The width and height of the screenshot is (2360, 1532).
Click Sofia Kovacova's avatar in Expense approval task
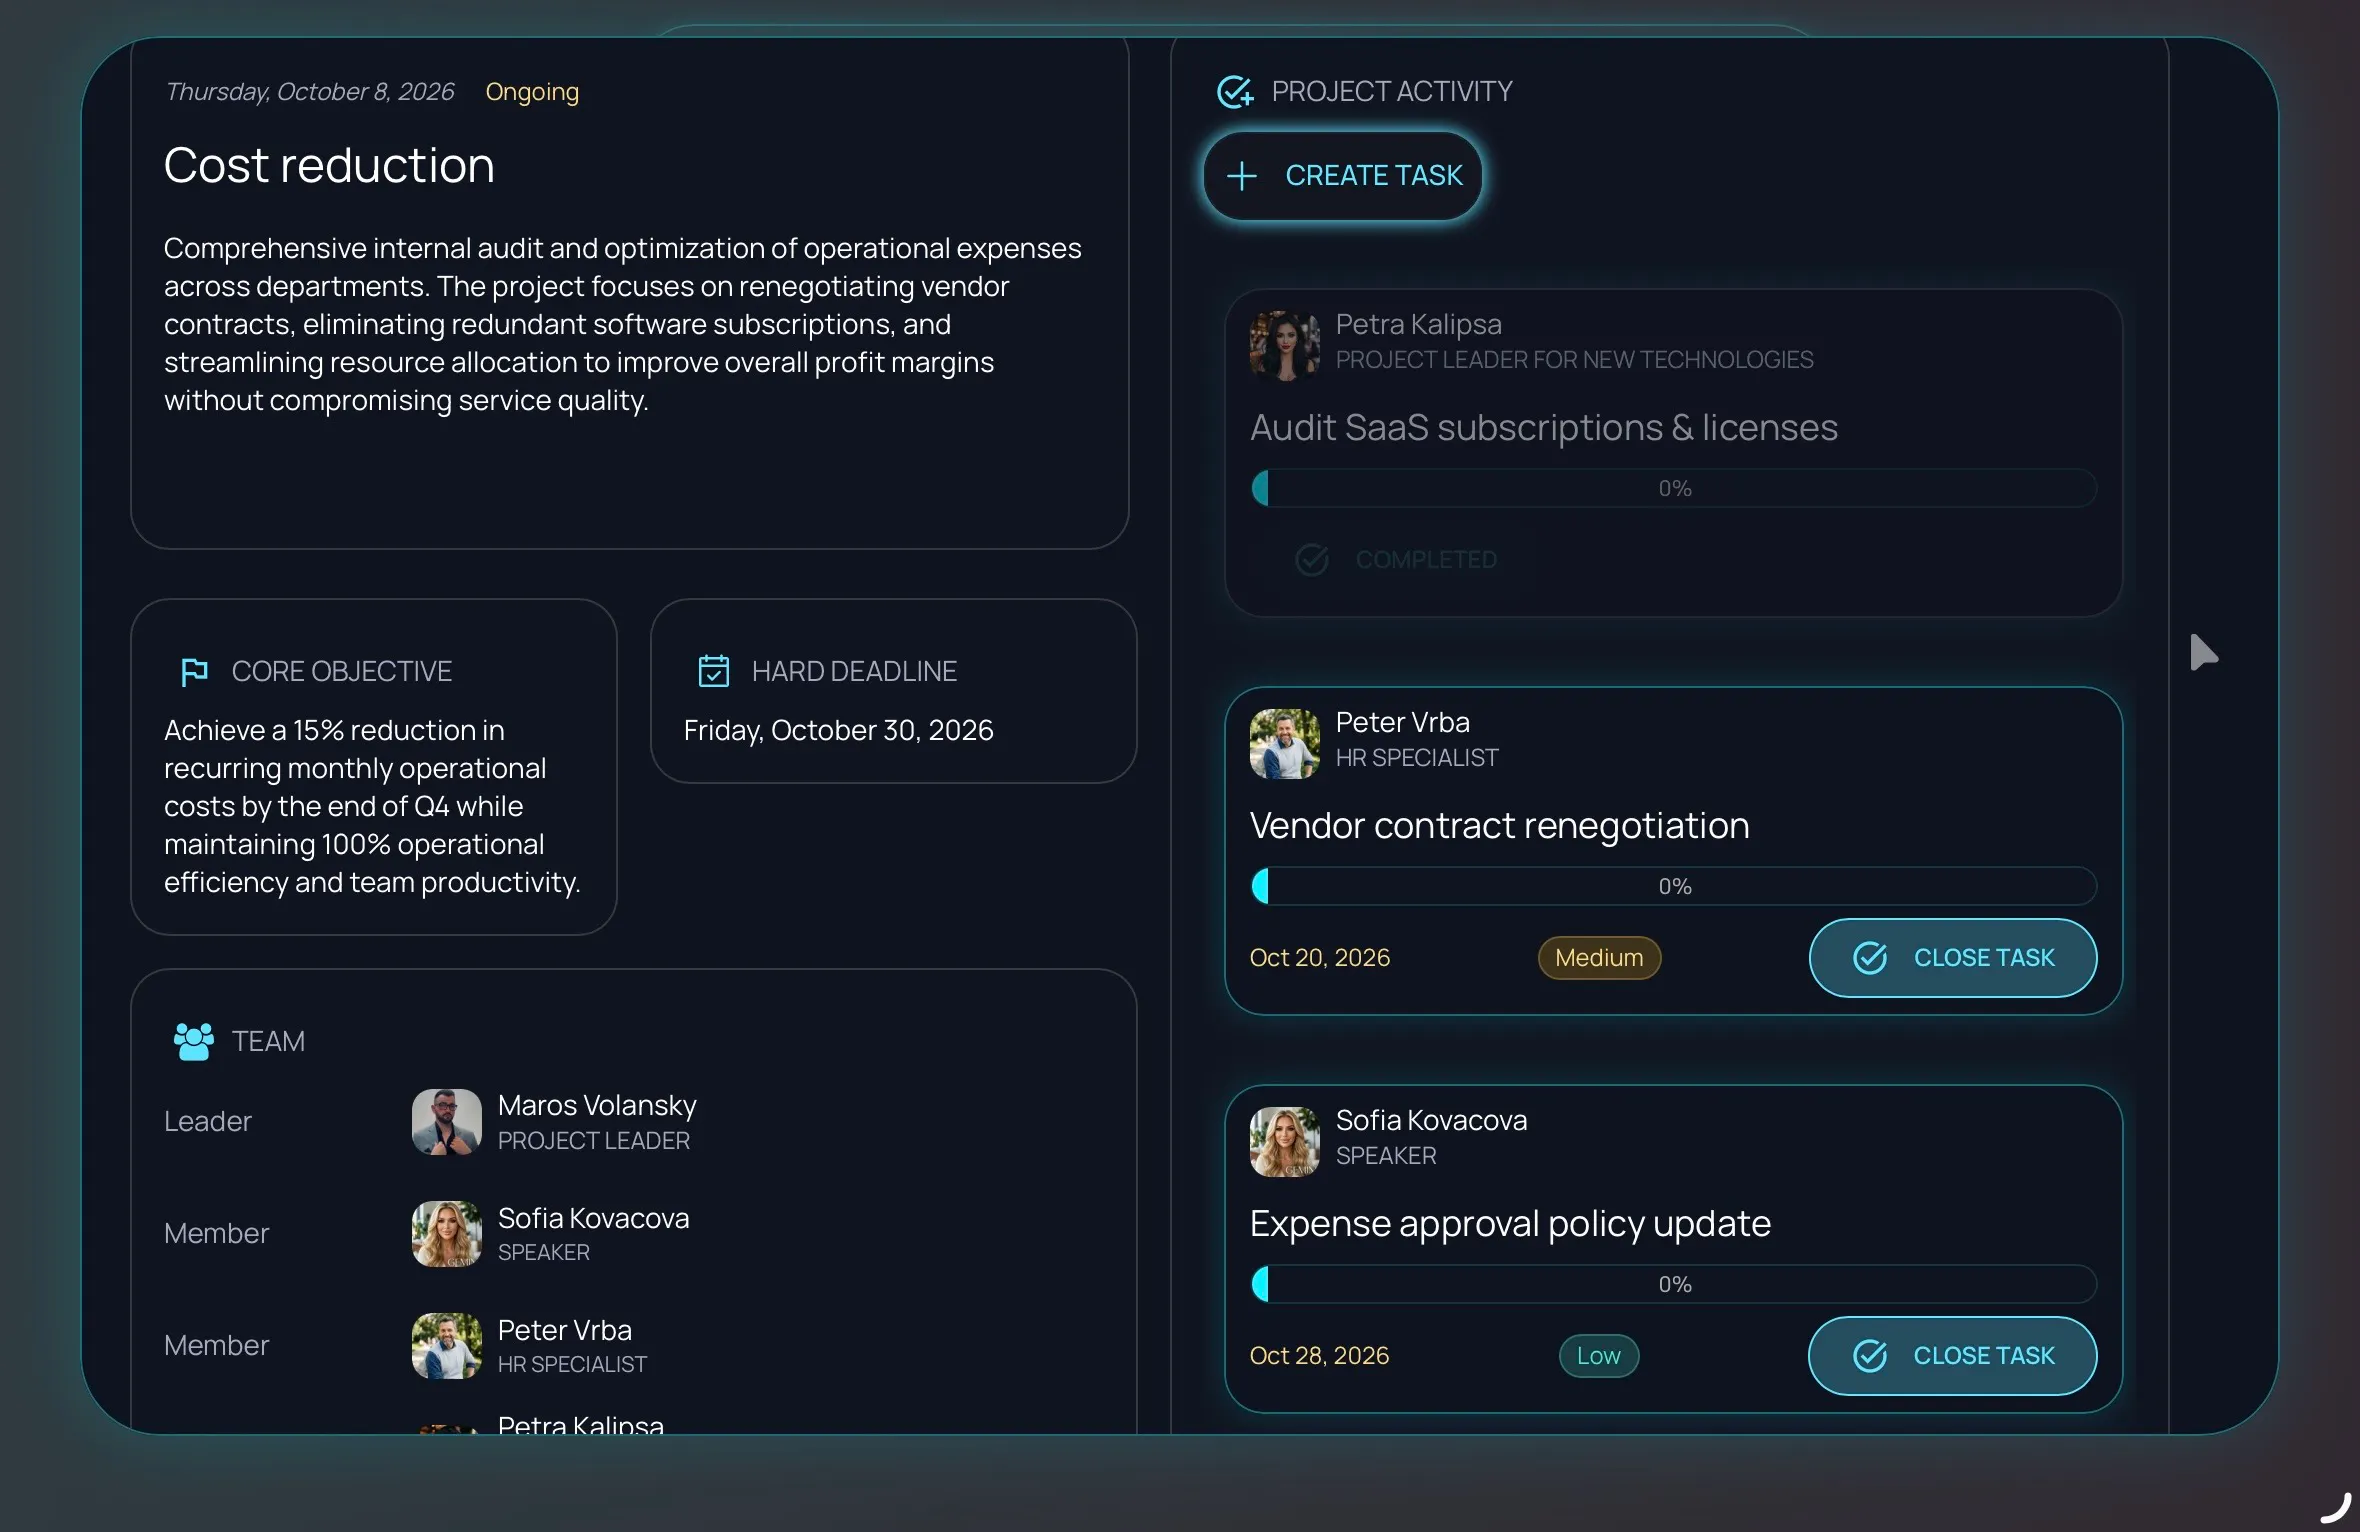(1285, 1141)
